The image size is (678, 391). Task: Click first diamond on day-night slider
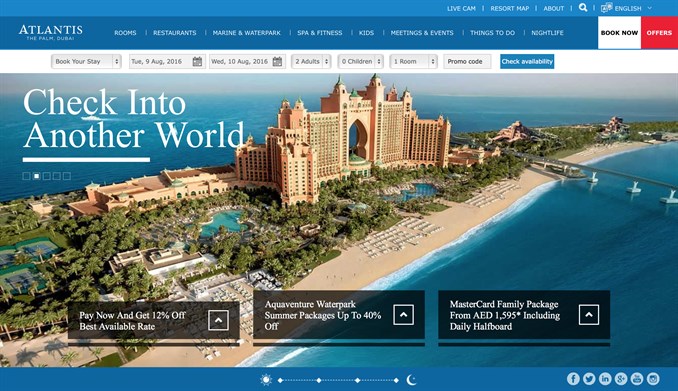[280, 380]
